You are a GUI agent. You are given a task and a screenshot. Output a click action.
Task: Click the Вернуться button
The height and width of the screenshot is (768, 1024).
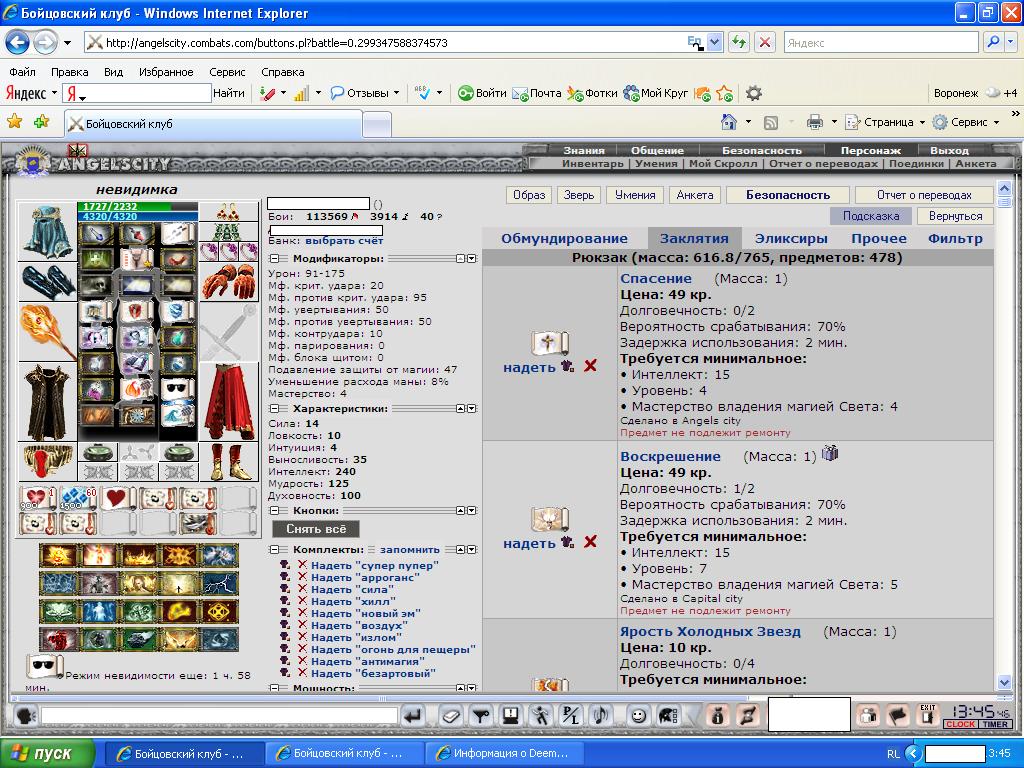click(955, 216)
